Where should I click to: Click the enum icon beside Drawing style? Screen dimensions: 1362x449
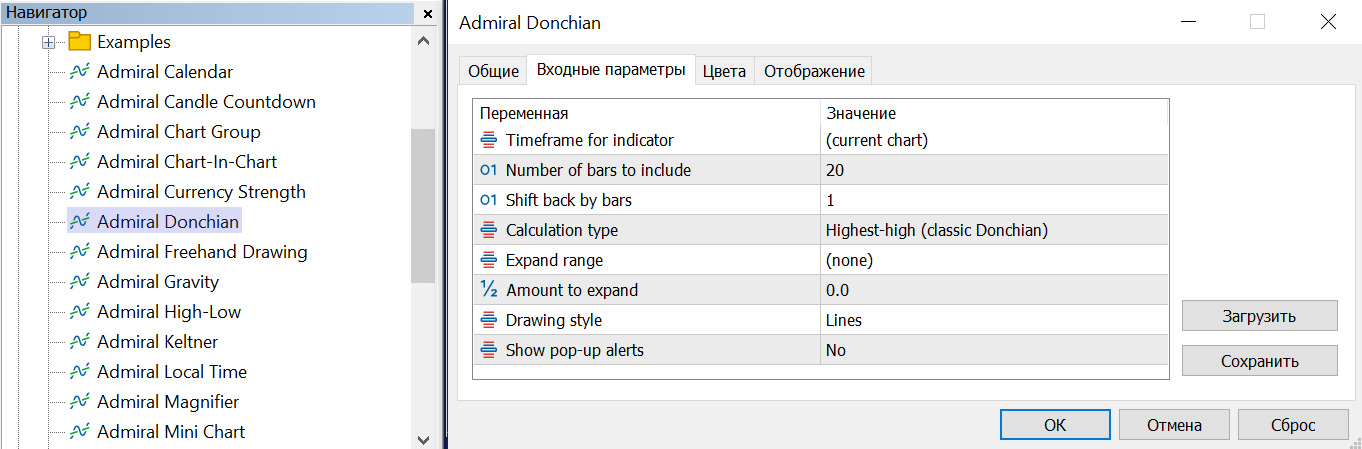click(489, 320)
